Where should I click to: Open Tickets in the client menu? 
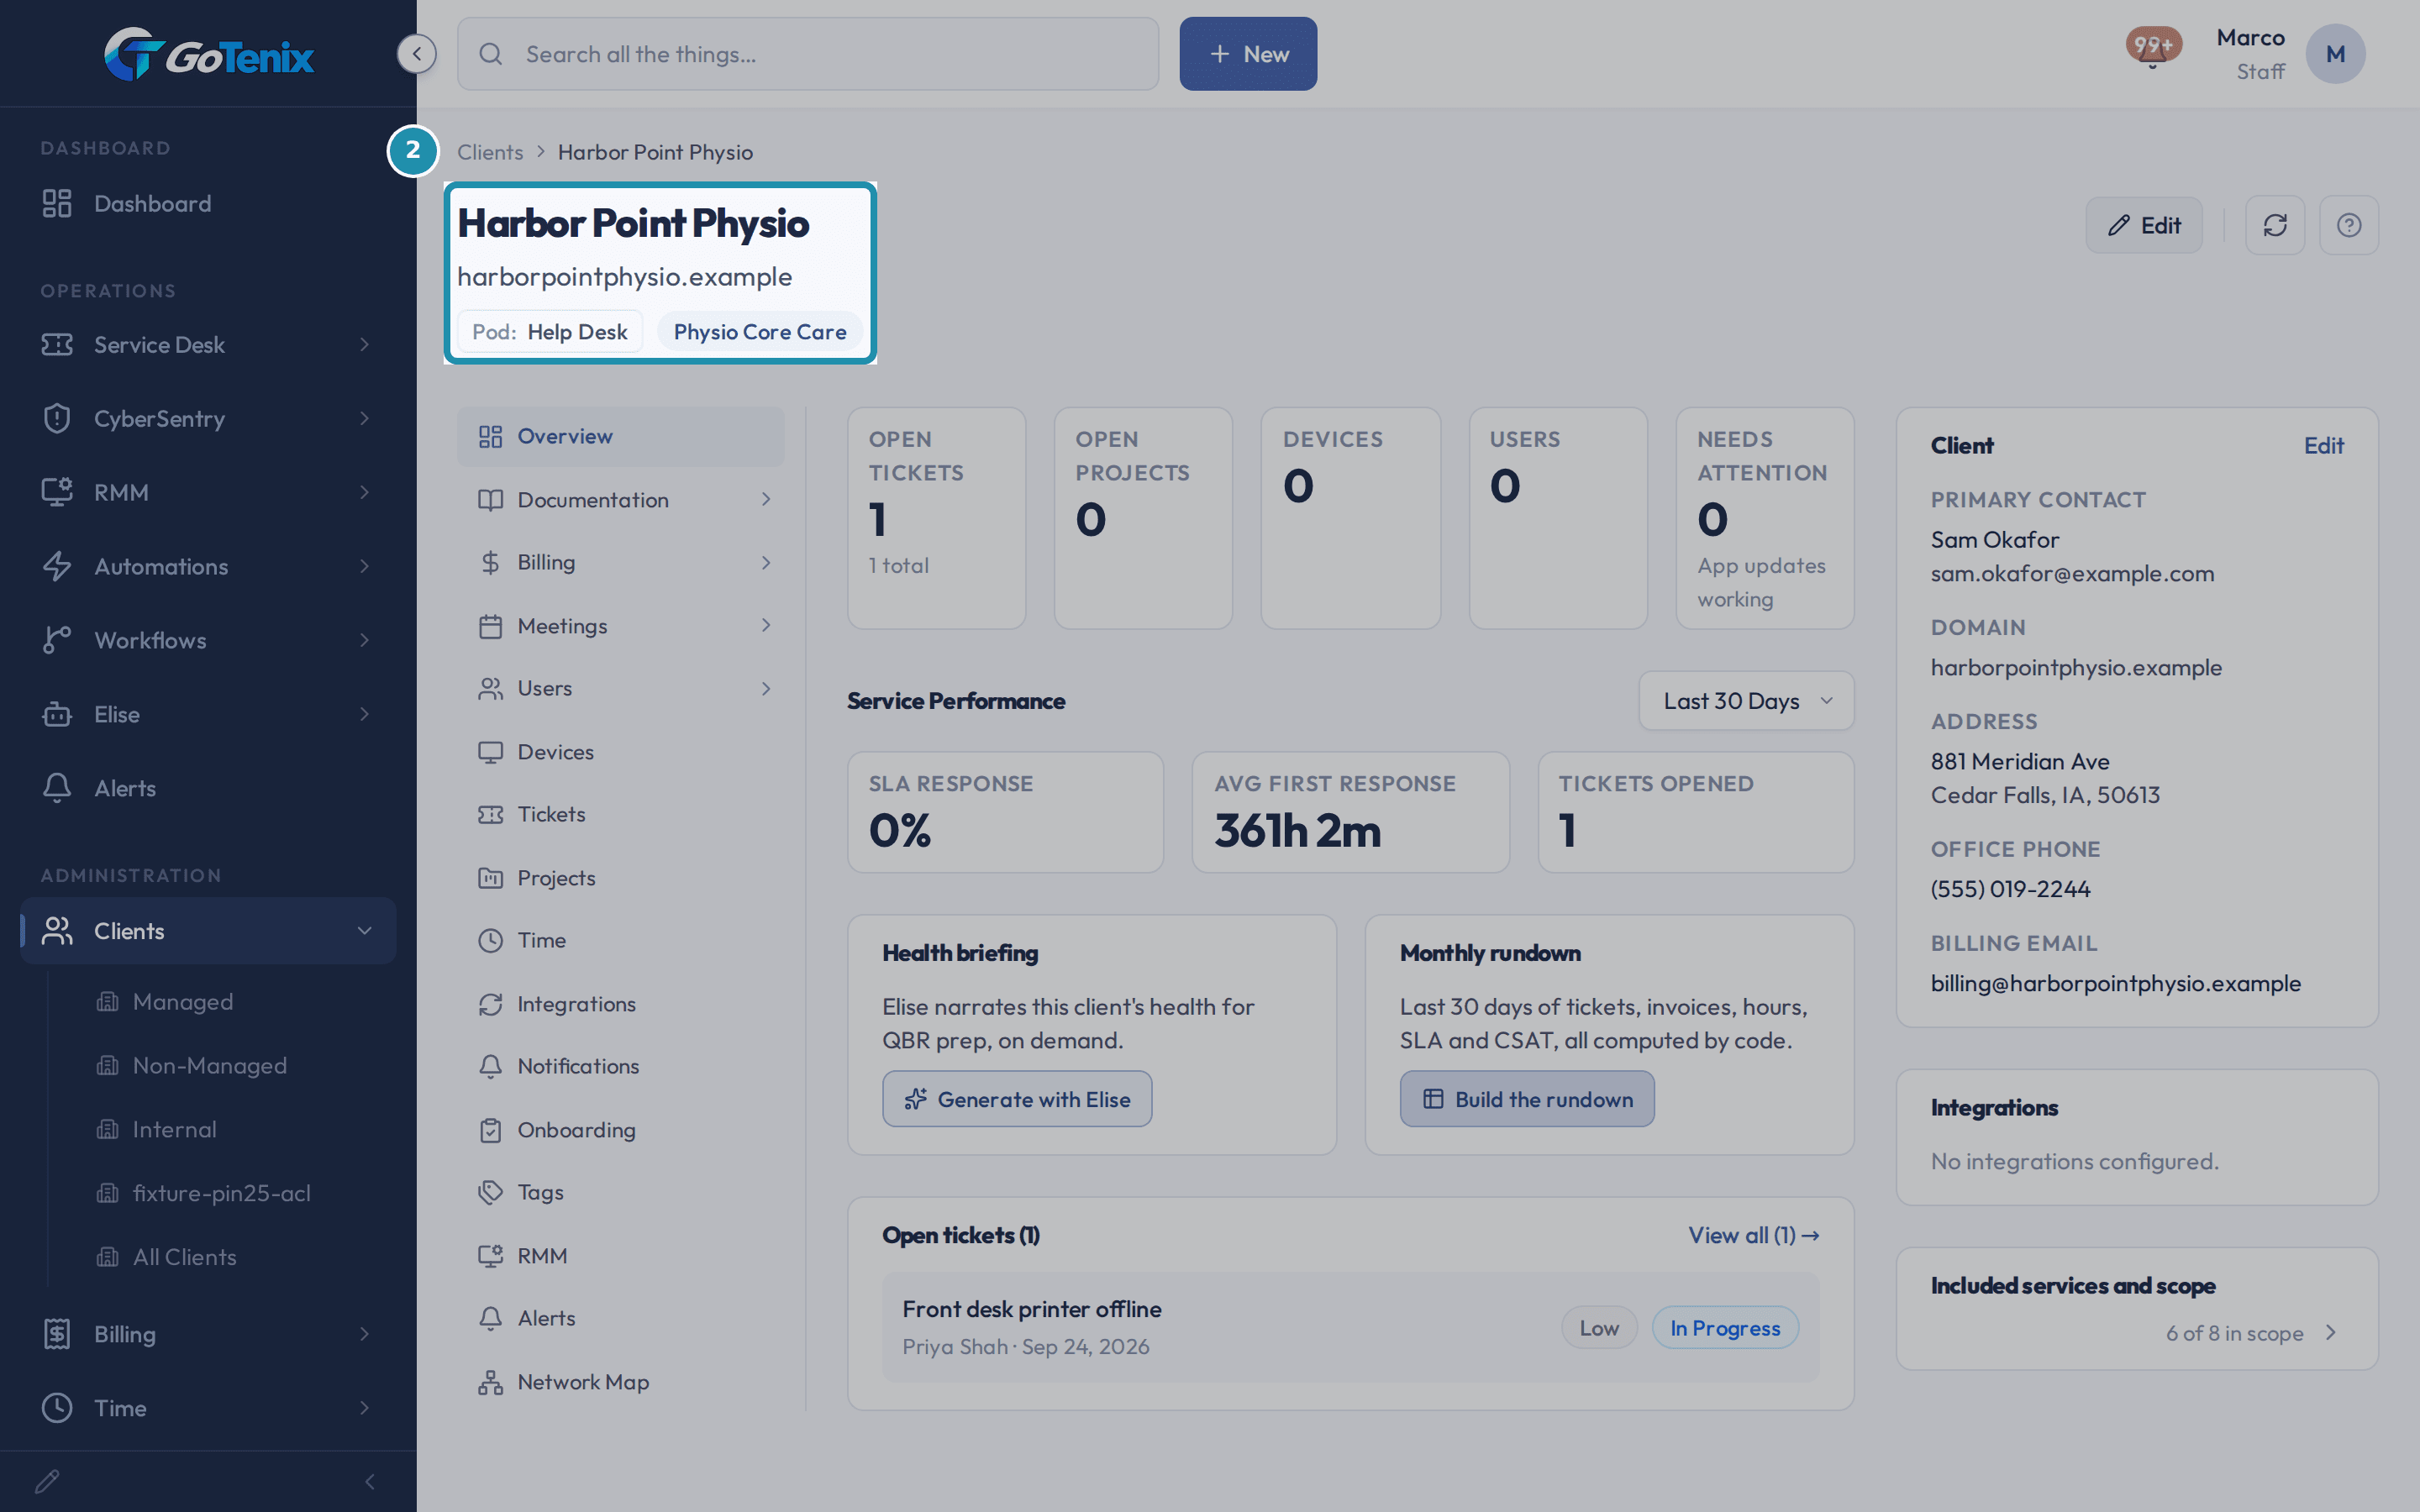[620, 814]
